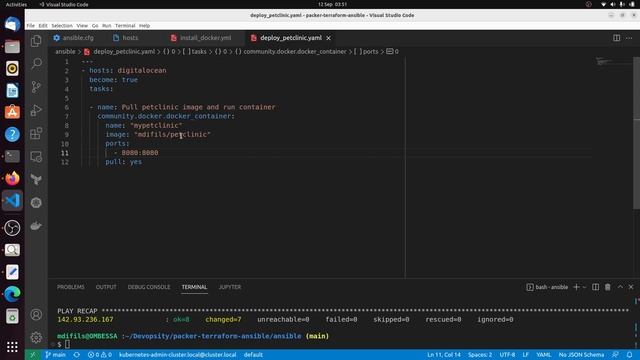Change UTF-8 file encoding

tap(507, 355)
